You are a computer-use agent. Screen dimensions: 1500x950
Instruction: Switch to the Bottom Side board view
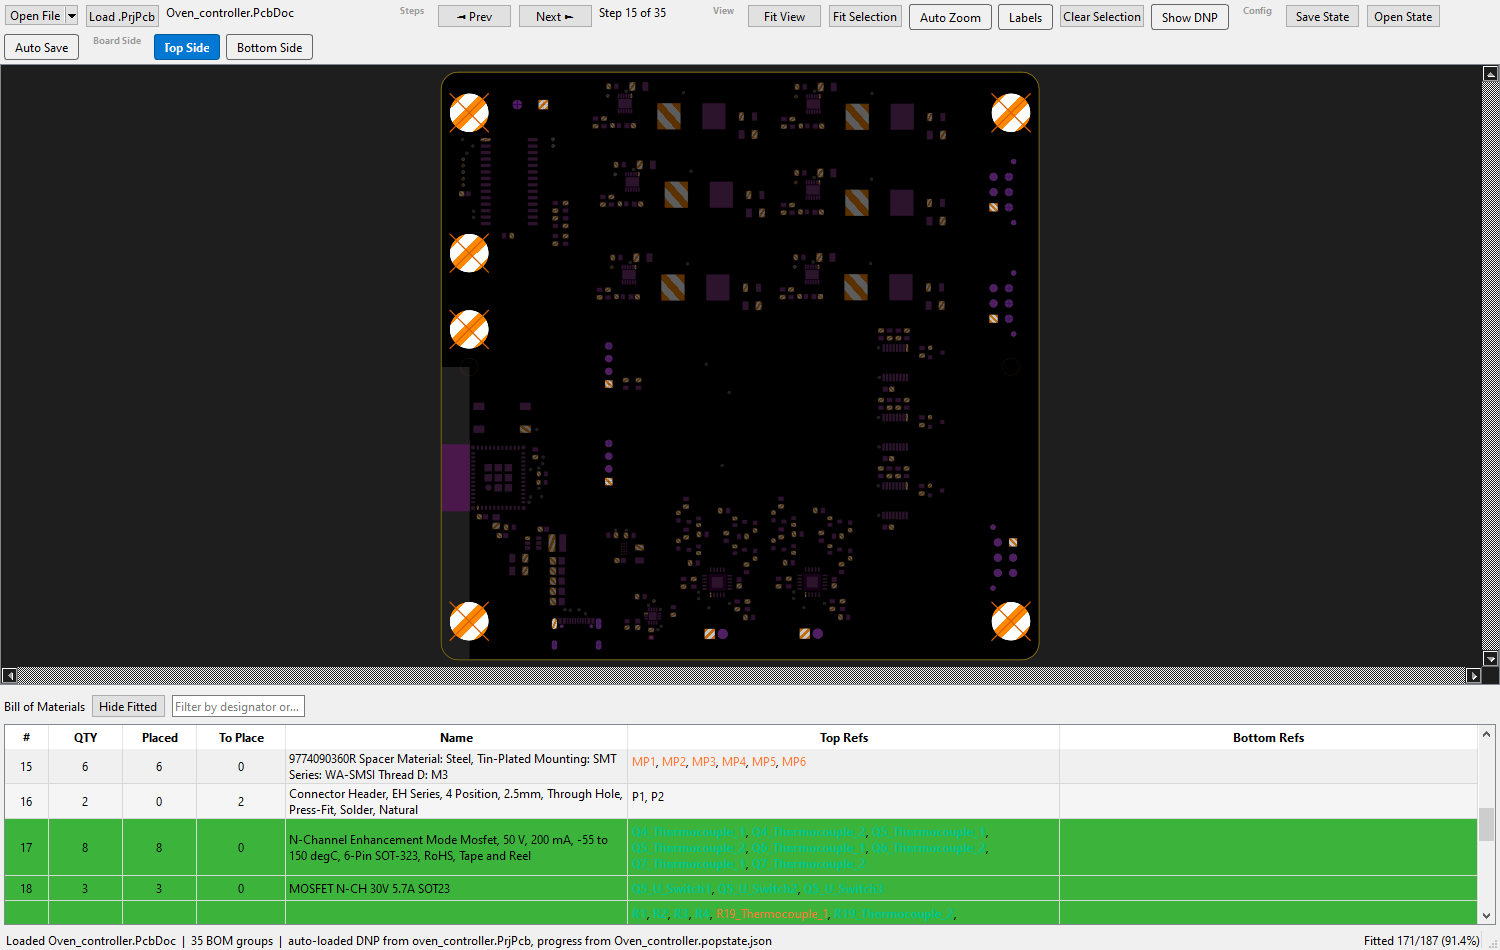pos(269,47)
